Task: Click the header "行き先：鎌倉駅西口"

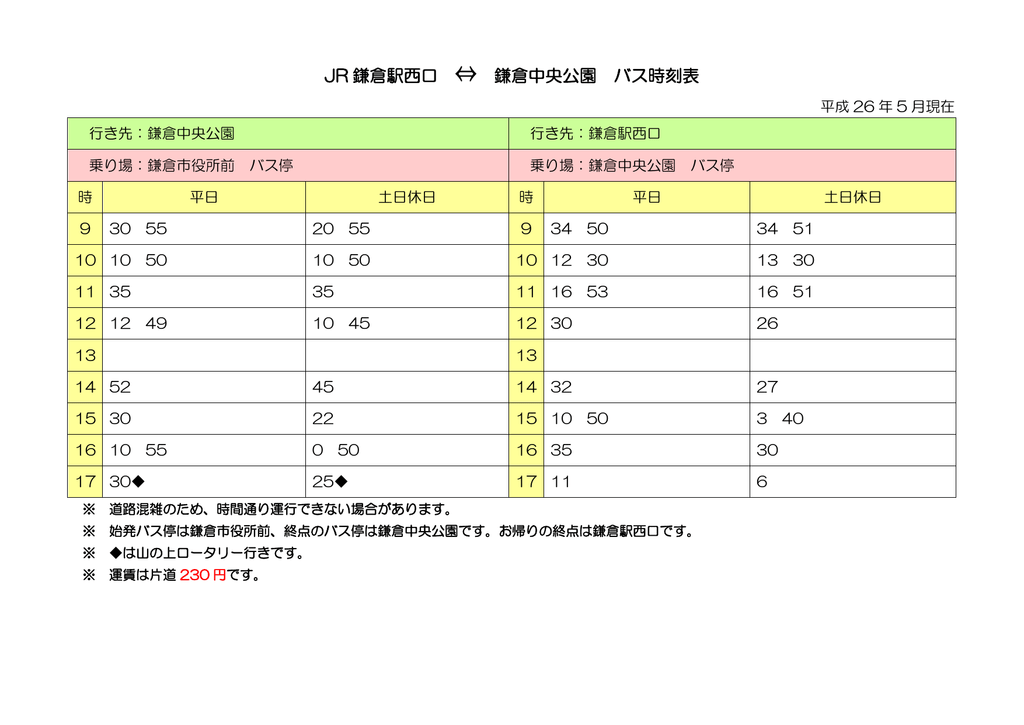Action: click(732, 134)
